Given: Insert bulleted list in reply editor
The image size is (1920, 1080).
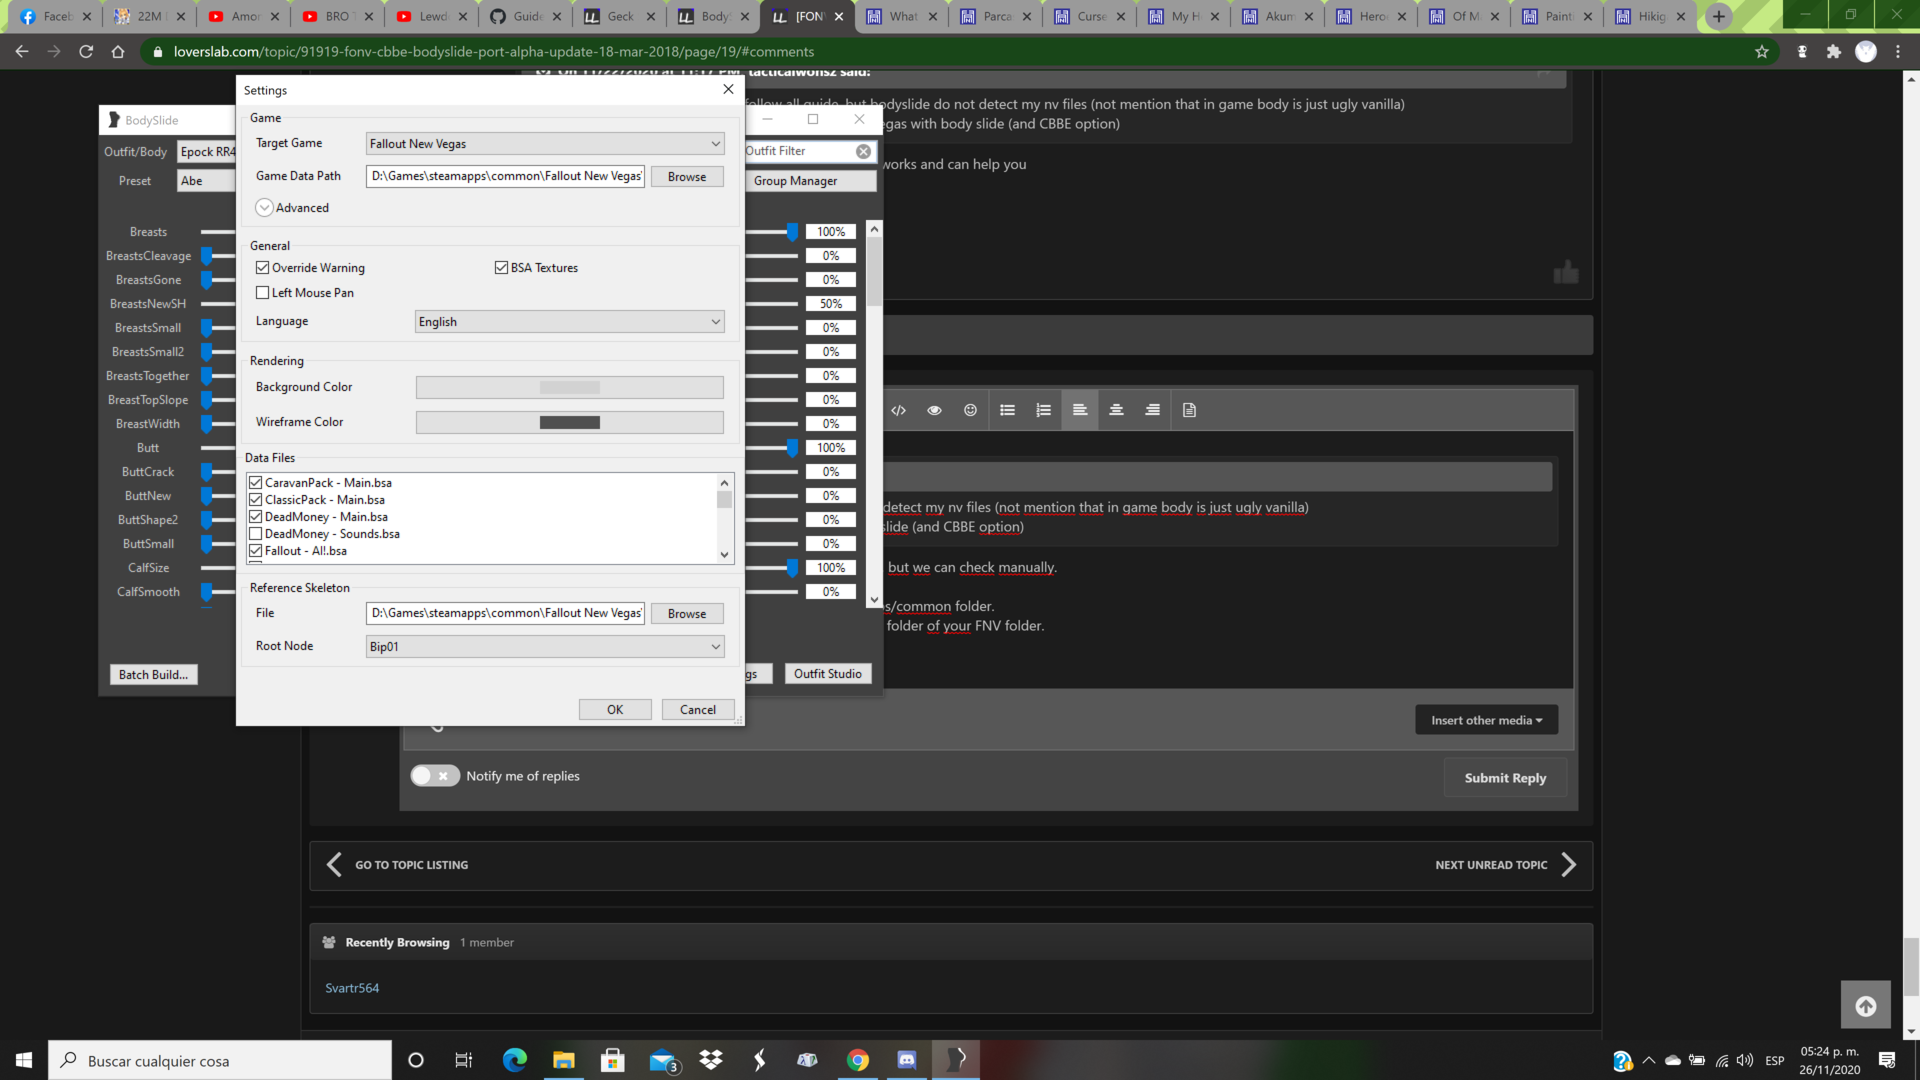Looking at the screenshot, I should [1007, 410].
